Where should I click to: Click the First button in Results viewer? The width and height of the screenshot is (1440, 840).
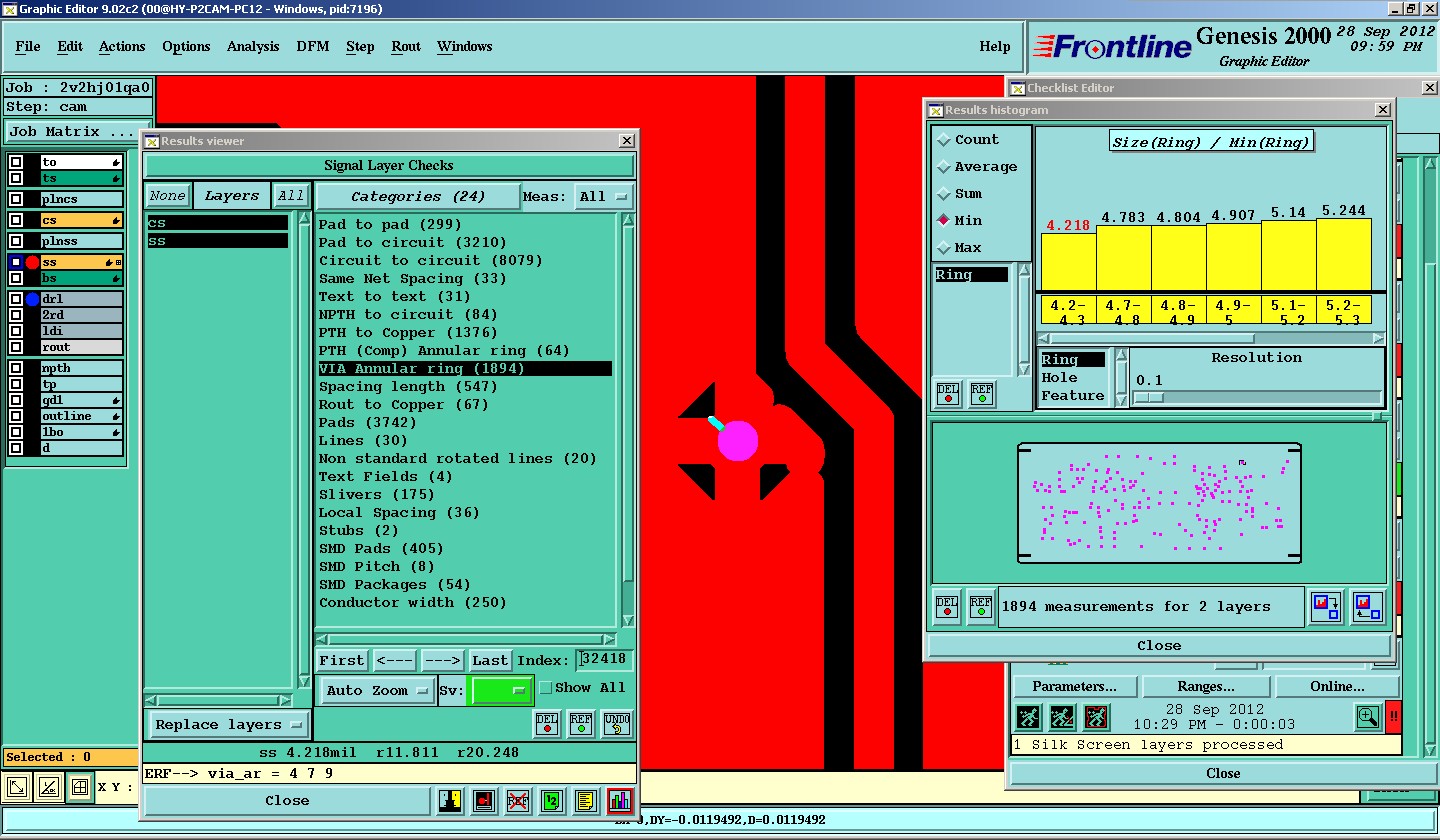342,661
